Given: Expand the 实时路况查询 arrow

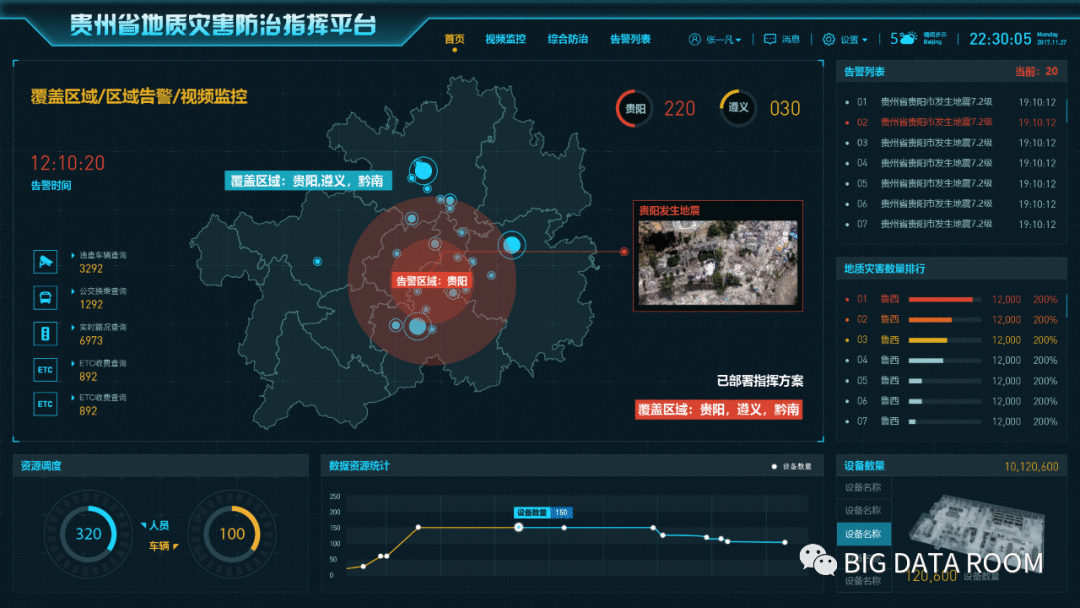Looking at the screenshot, I should tap(73, 326).
